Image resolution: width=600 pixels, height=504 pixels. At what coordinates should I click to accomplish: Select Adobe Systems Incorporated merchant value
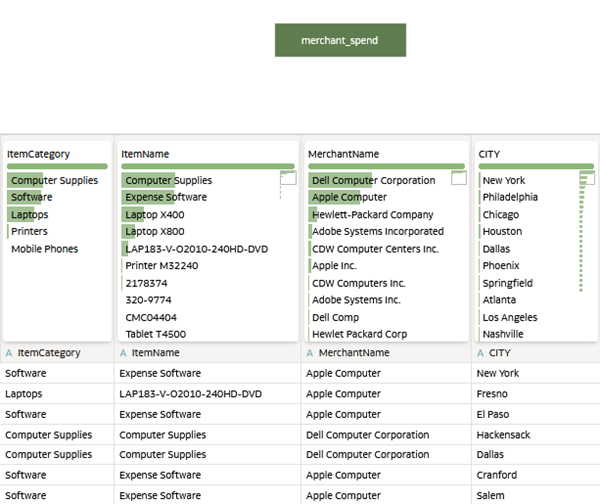tap(378, 231)
